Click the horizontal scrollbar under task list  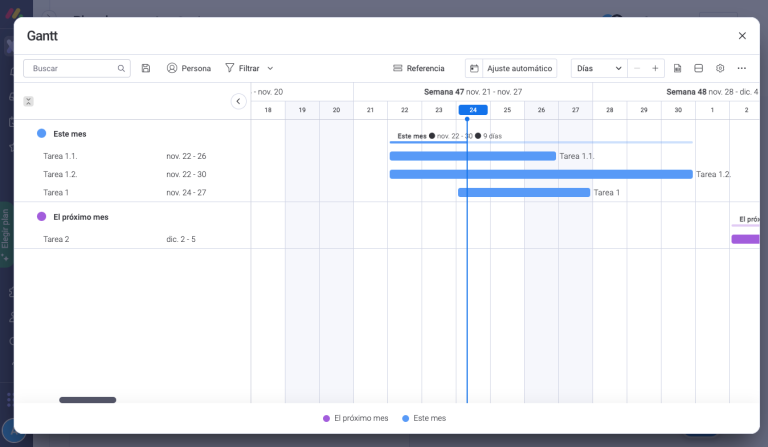(x=87, y=400)
